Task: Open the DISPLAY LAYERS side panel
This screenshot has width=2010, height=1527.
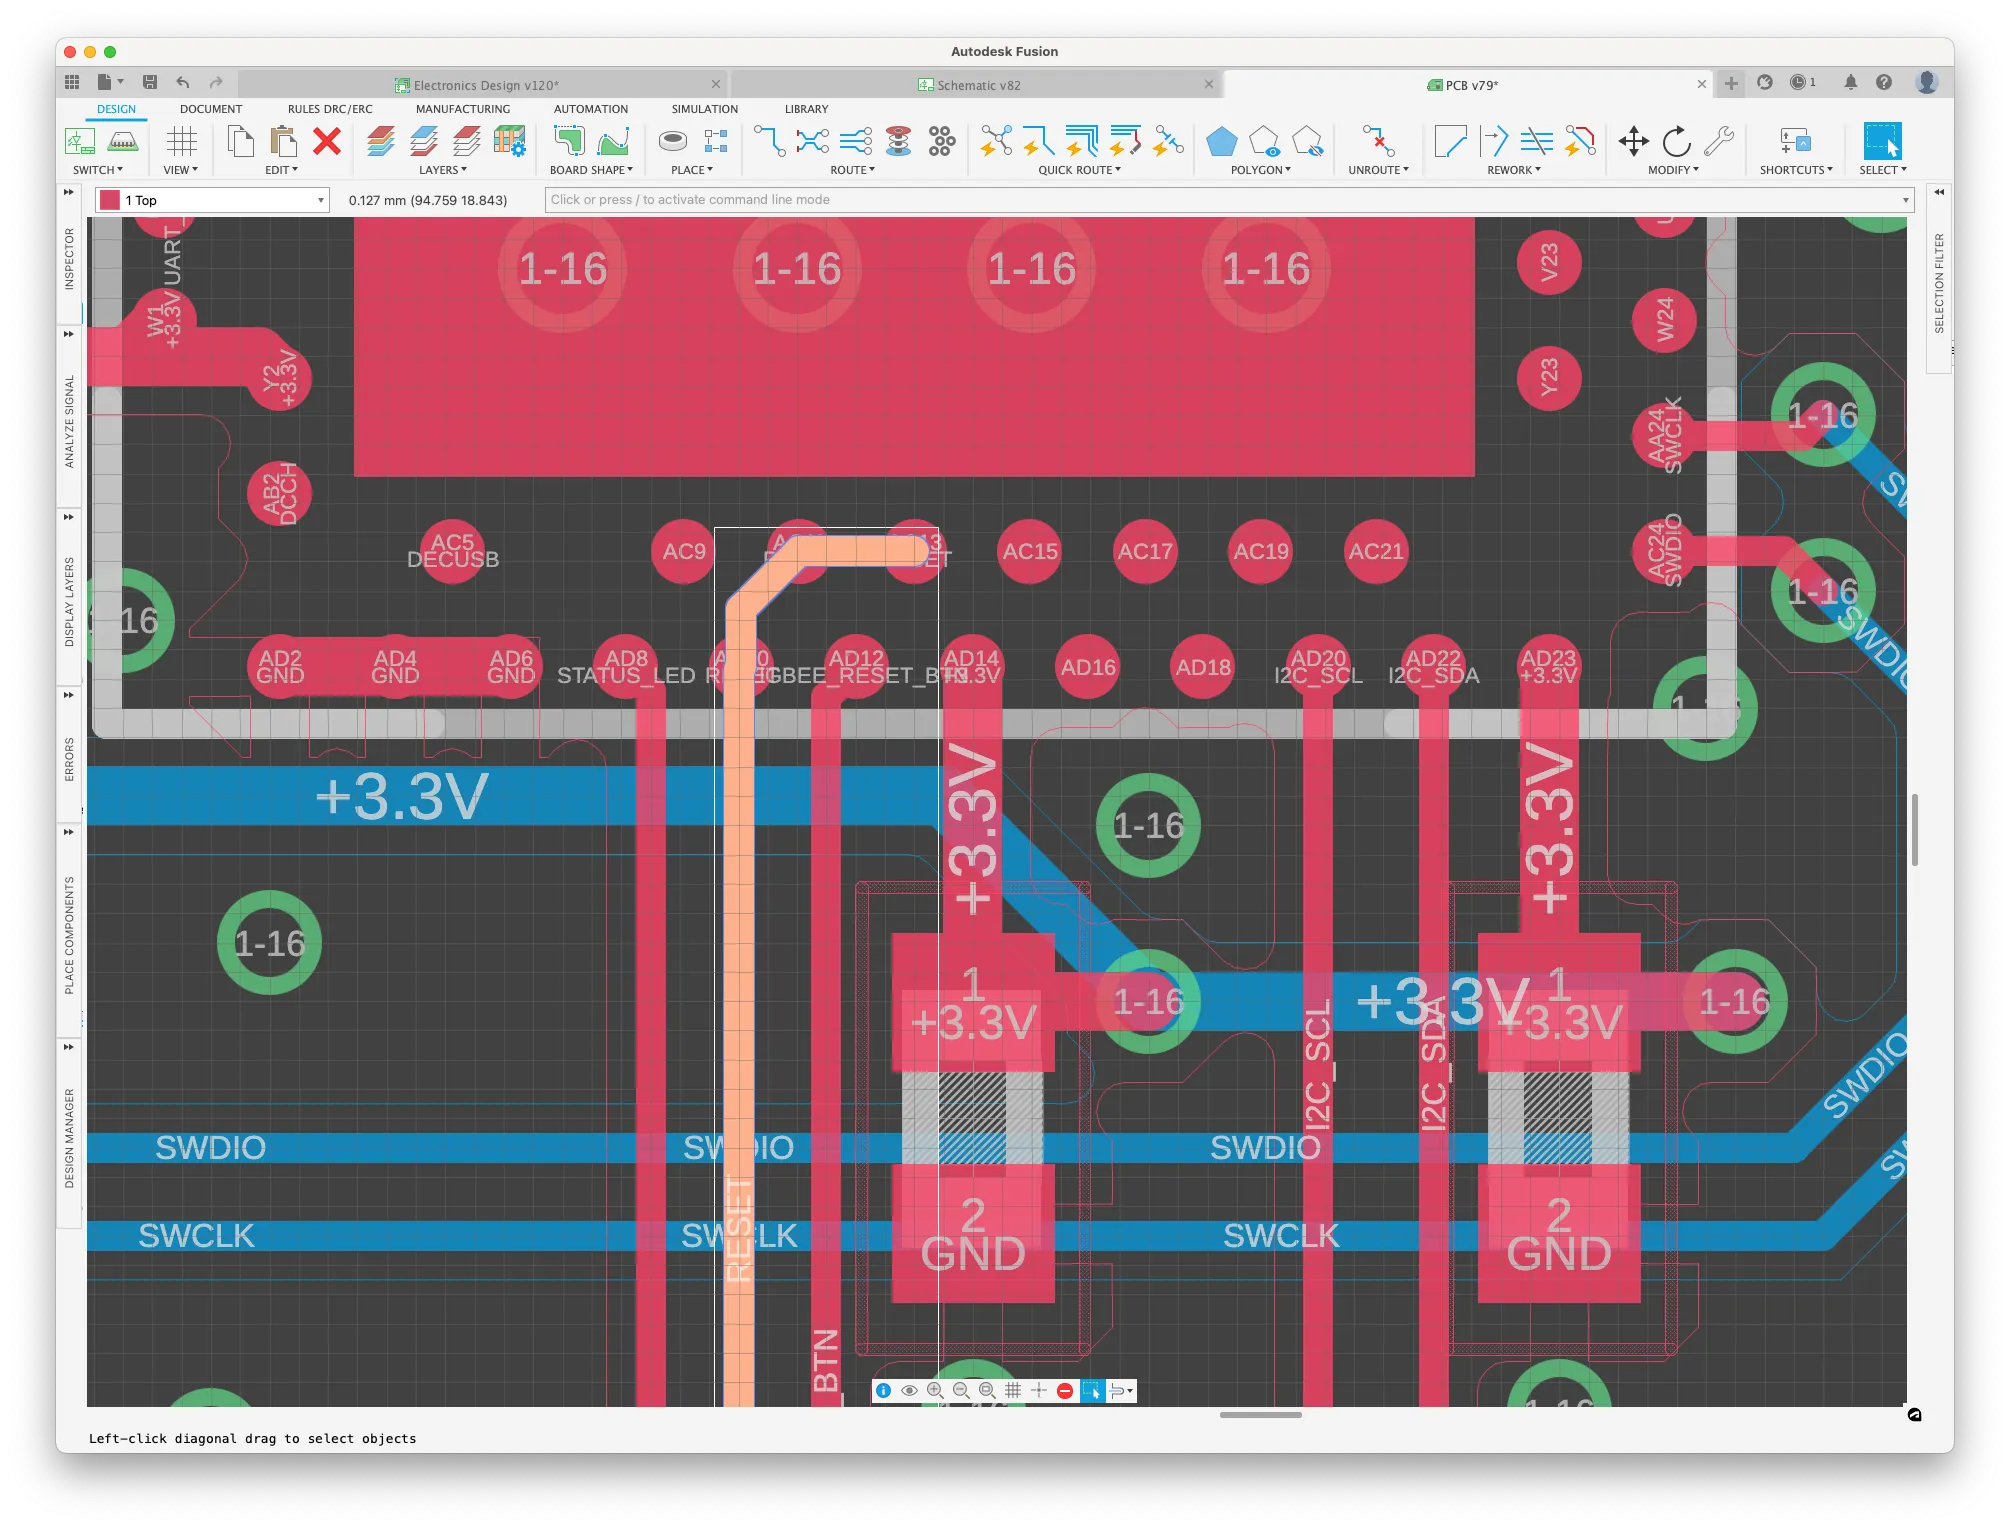Action: (x=69, y=602)
